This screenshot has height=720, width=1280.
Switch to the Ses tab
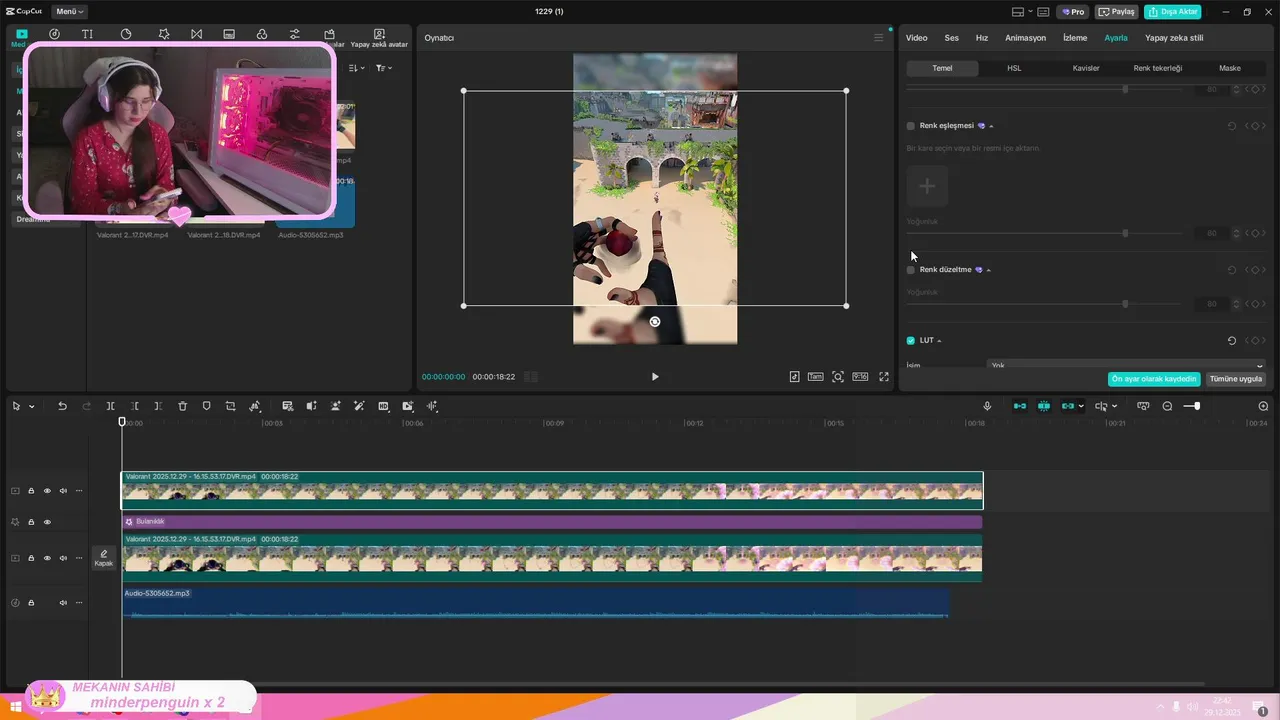(952, 38)
